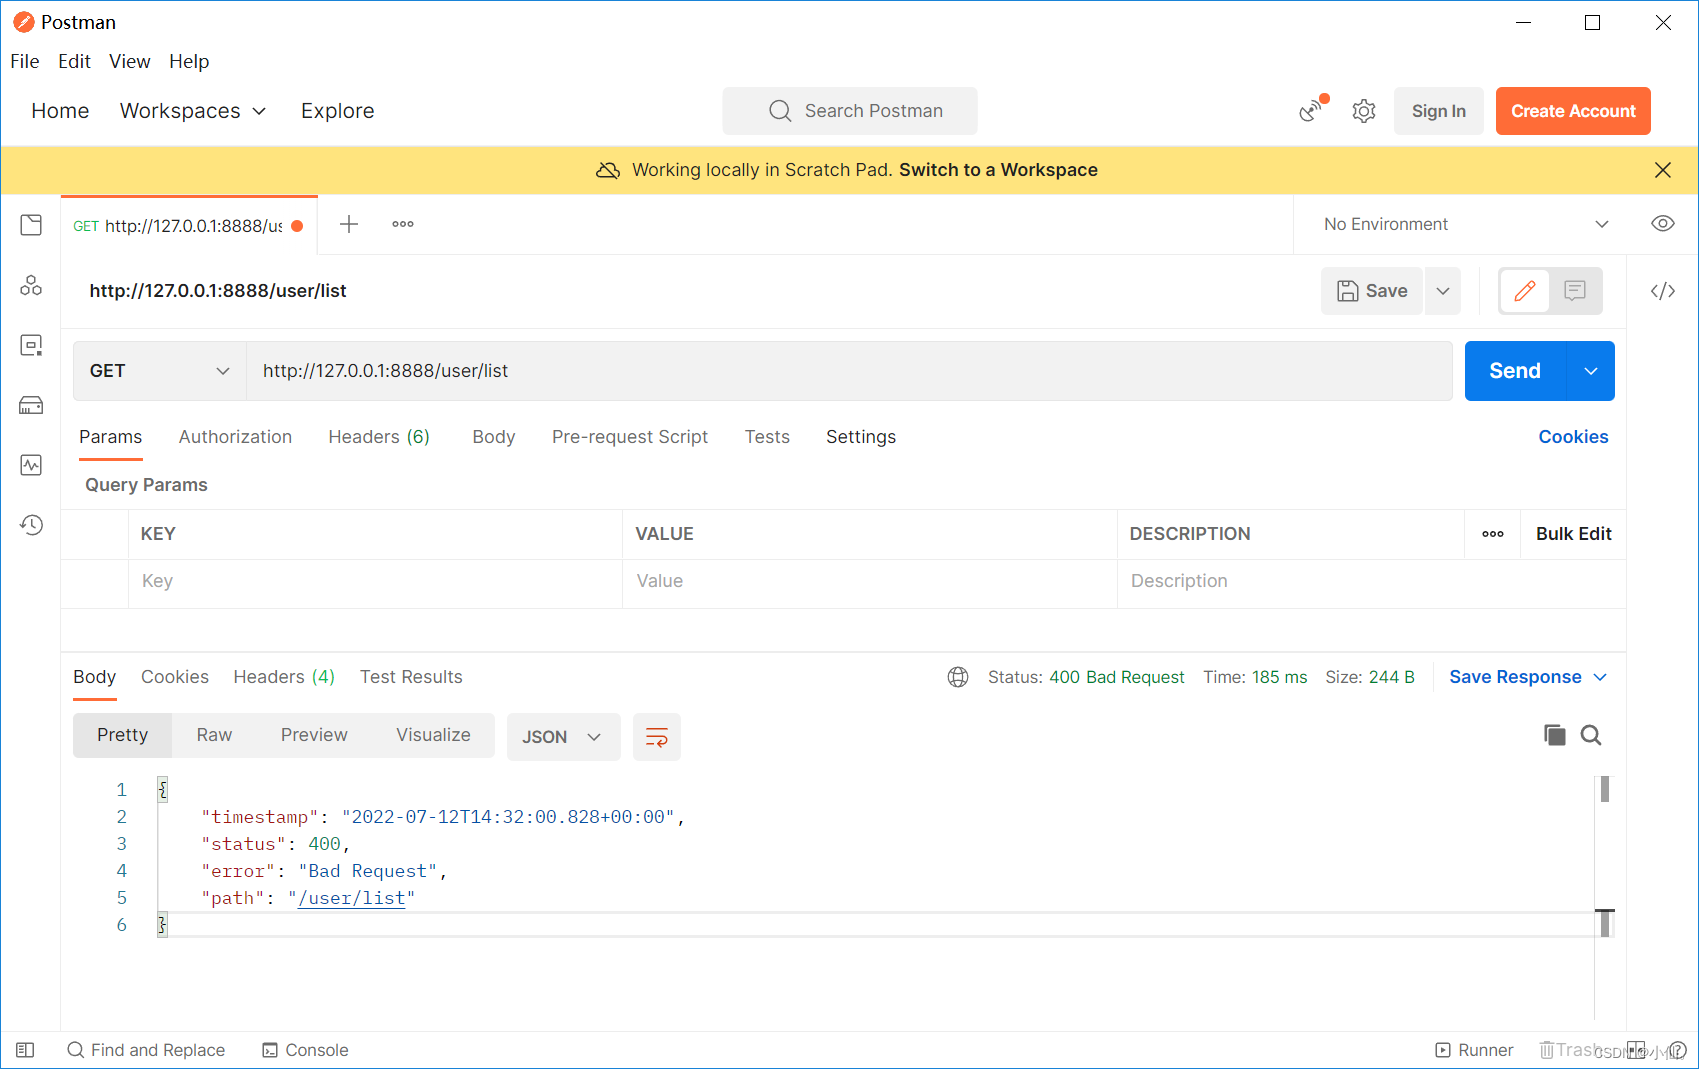
Task: Switch to the Pretty response view
Action: [121, 735]
